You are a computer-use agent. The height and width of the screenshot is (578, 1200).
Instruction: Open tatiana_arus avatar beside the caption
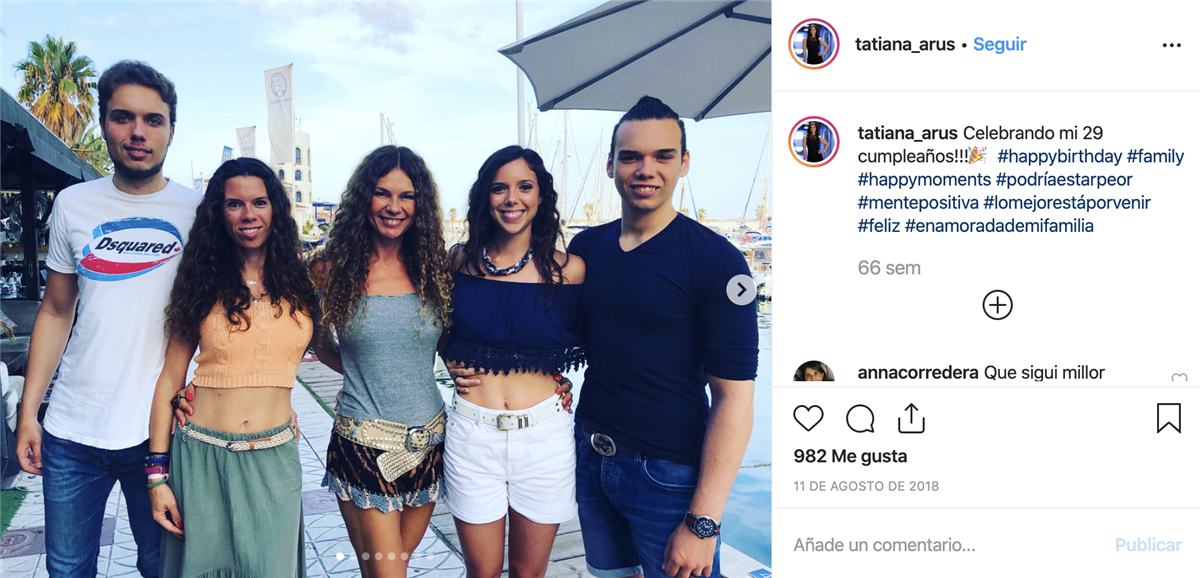click(x=813, y=142)
